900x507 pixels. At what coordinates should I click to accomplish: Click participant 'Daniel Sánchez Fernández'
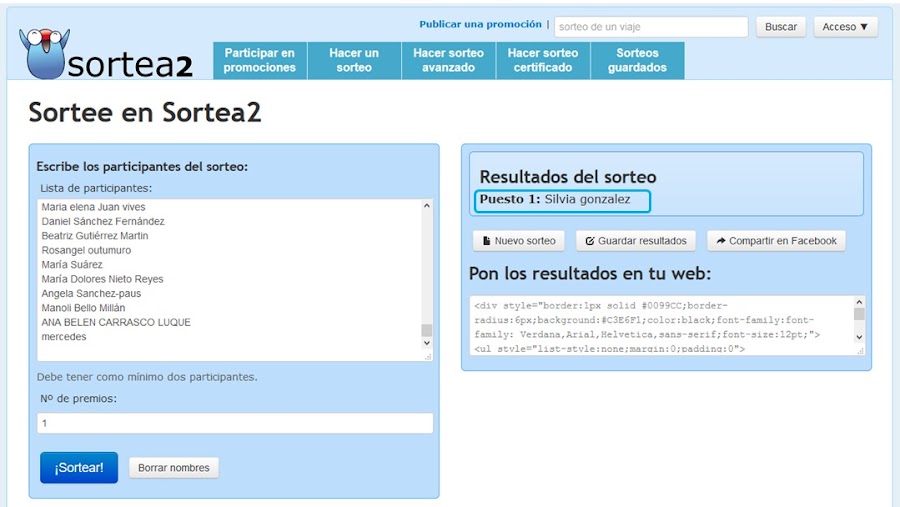click(x=103, y=221)
